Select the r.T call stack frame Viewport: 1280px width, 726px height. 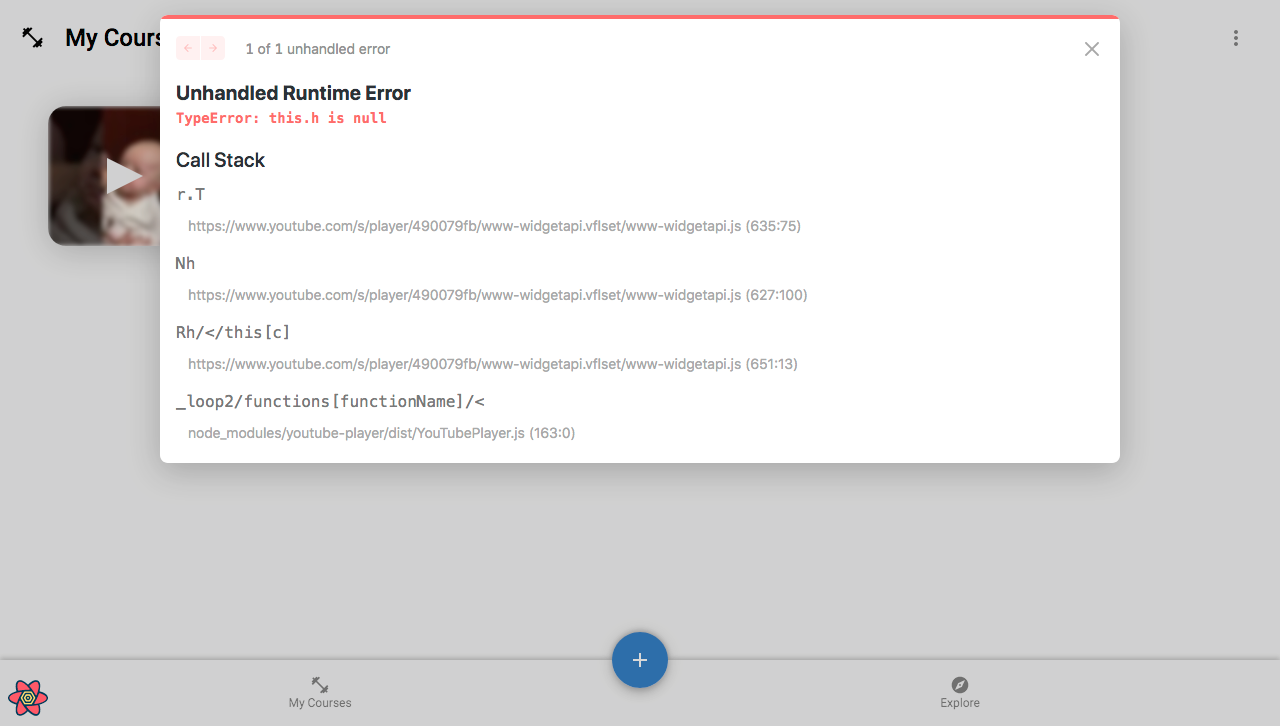point(190,194)
